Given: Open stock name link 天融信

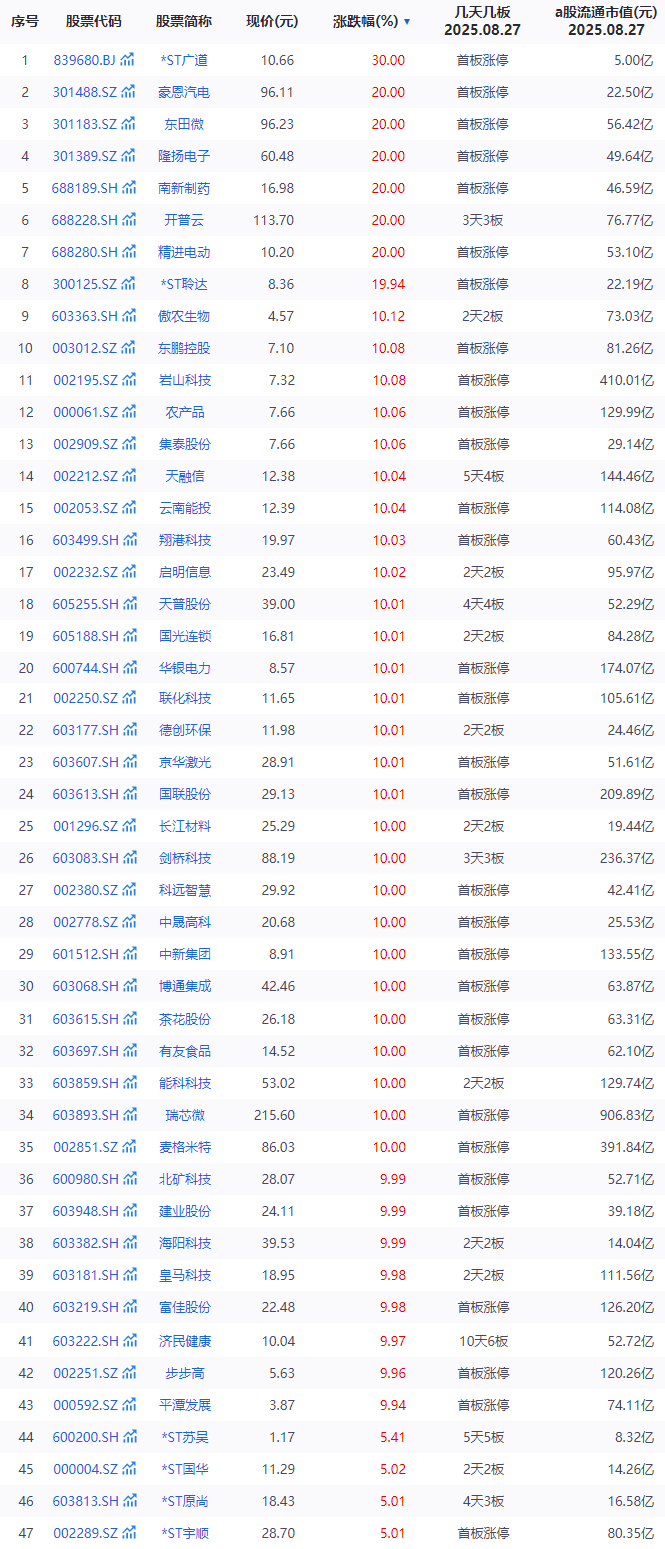Looking at the screenshot, I should (184, 476).
